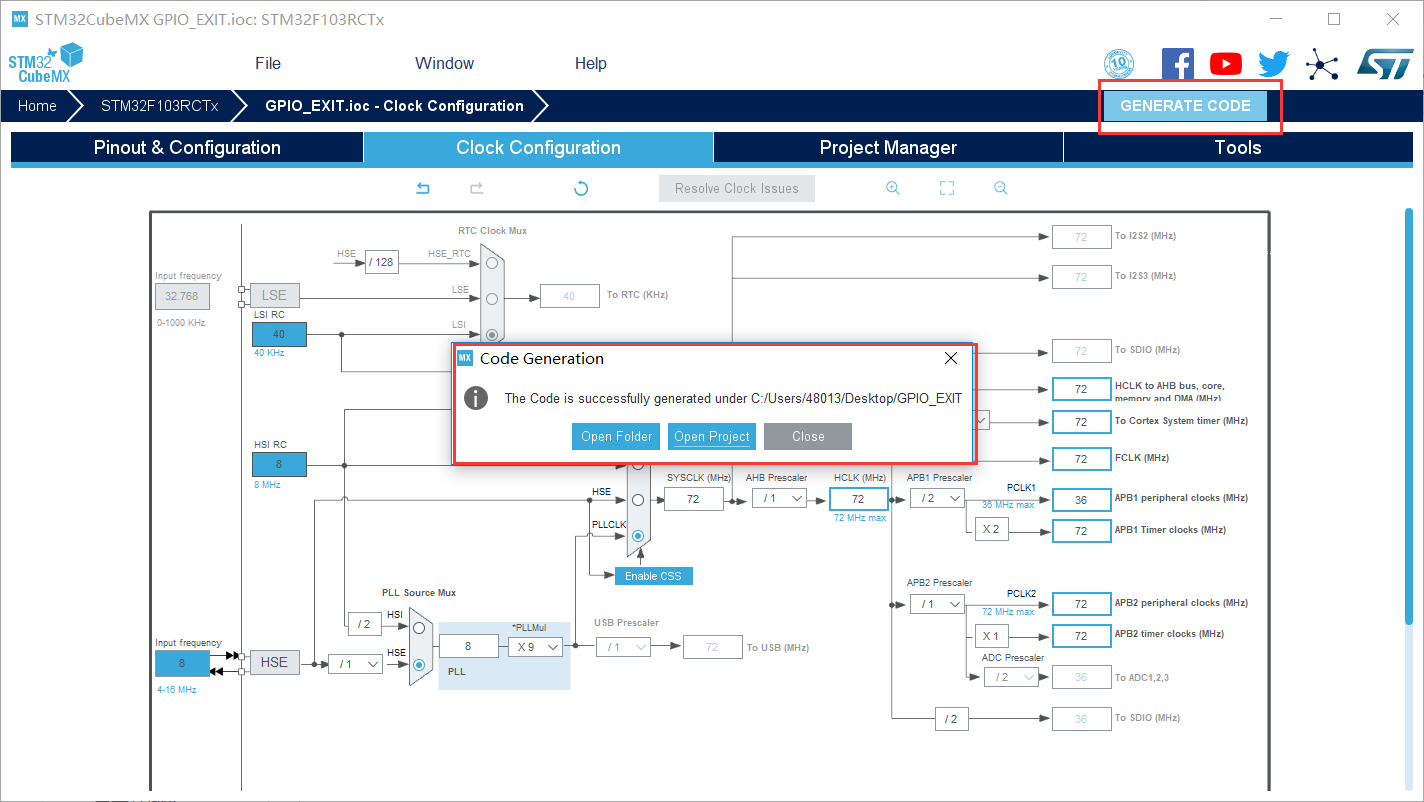Click the HSE input frequency field

click(x=182, y=663)
